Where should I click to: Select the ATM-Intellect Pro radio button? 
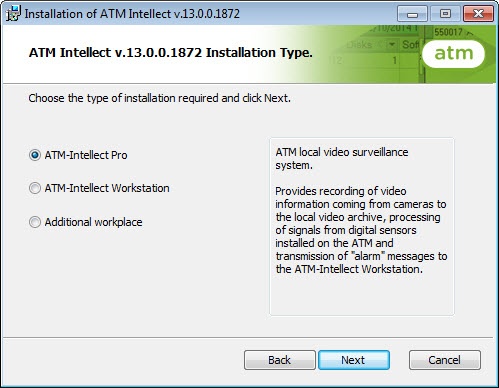tap(35, 155)
